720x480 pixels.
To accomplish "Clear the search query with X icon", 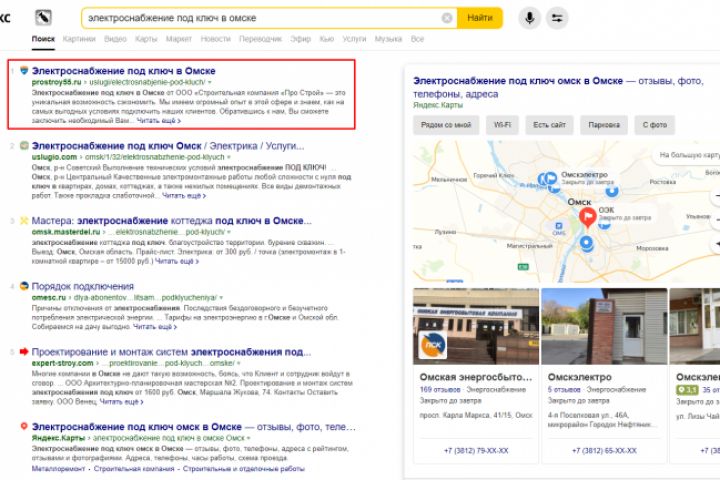I will (x=447, y=18).
